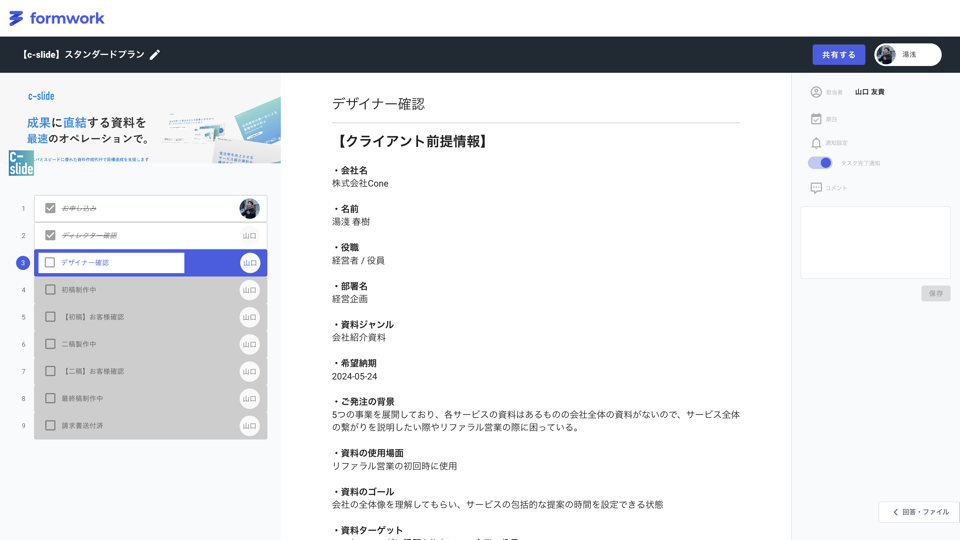Click the 保存 button under comments
Screen dimensions: 960x540
tap(935, 293)
